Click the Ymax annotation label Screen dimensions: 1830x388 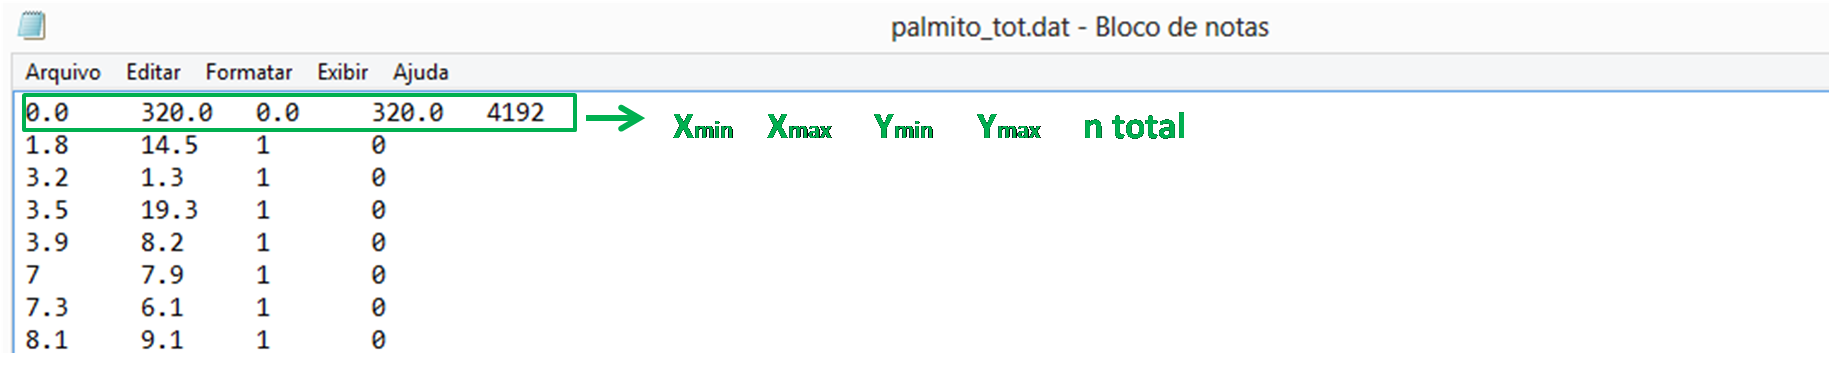pyautogui.click(x=1009, y=127)
